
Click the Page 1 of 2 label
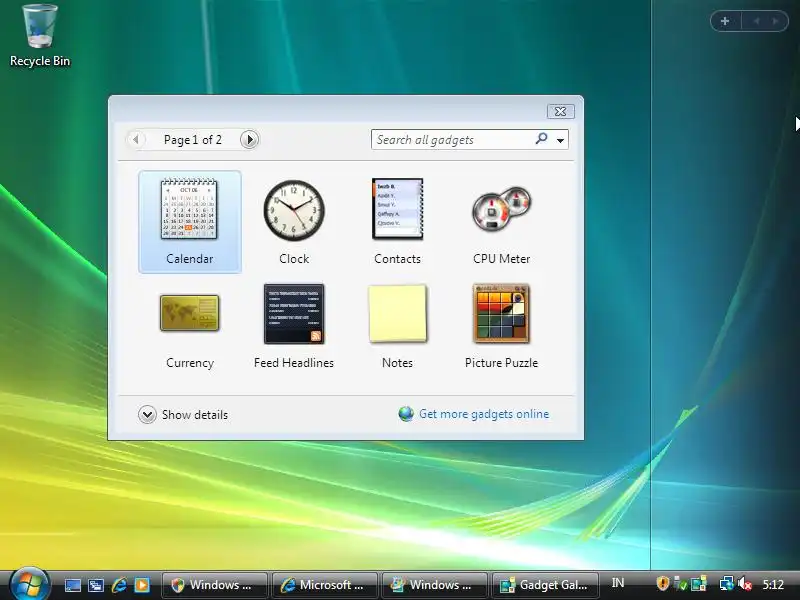(x=193, y=140)
